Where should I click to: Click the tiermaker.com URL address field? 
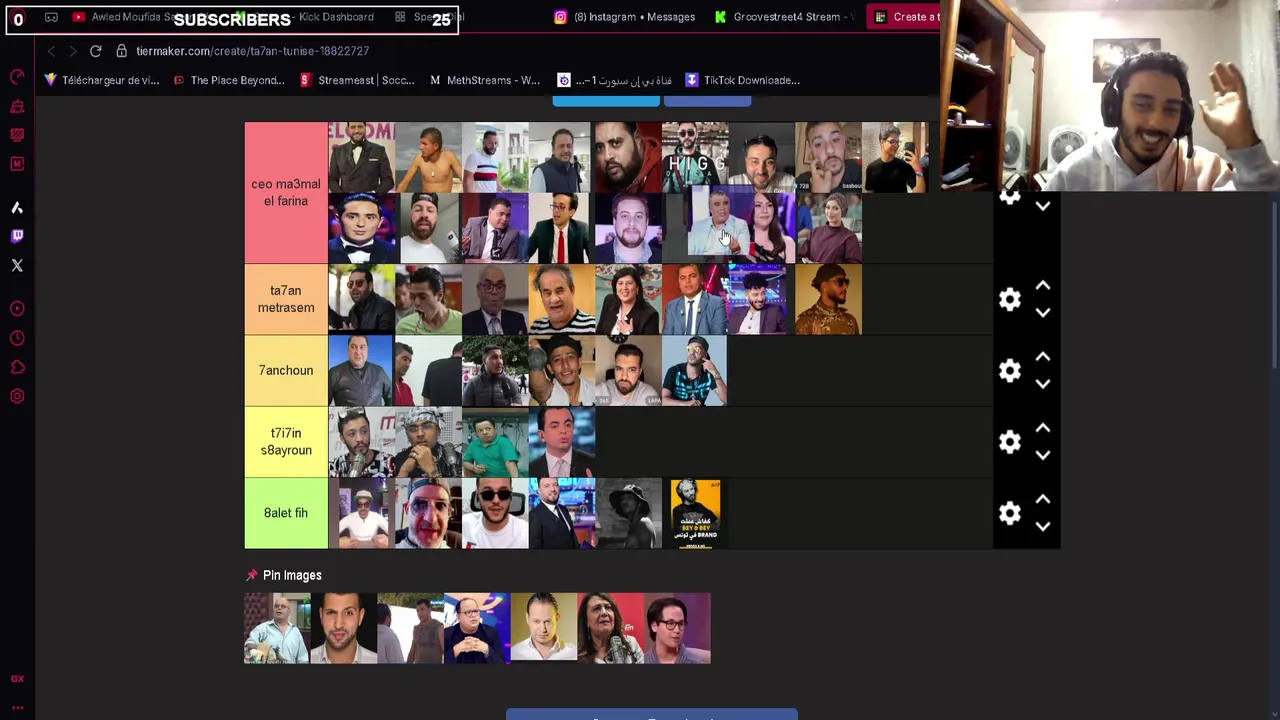coord(252,51)
